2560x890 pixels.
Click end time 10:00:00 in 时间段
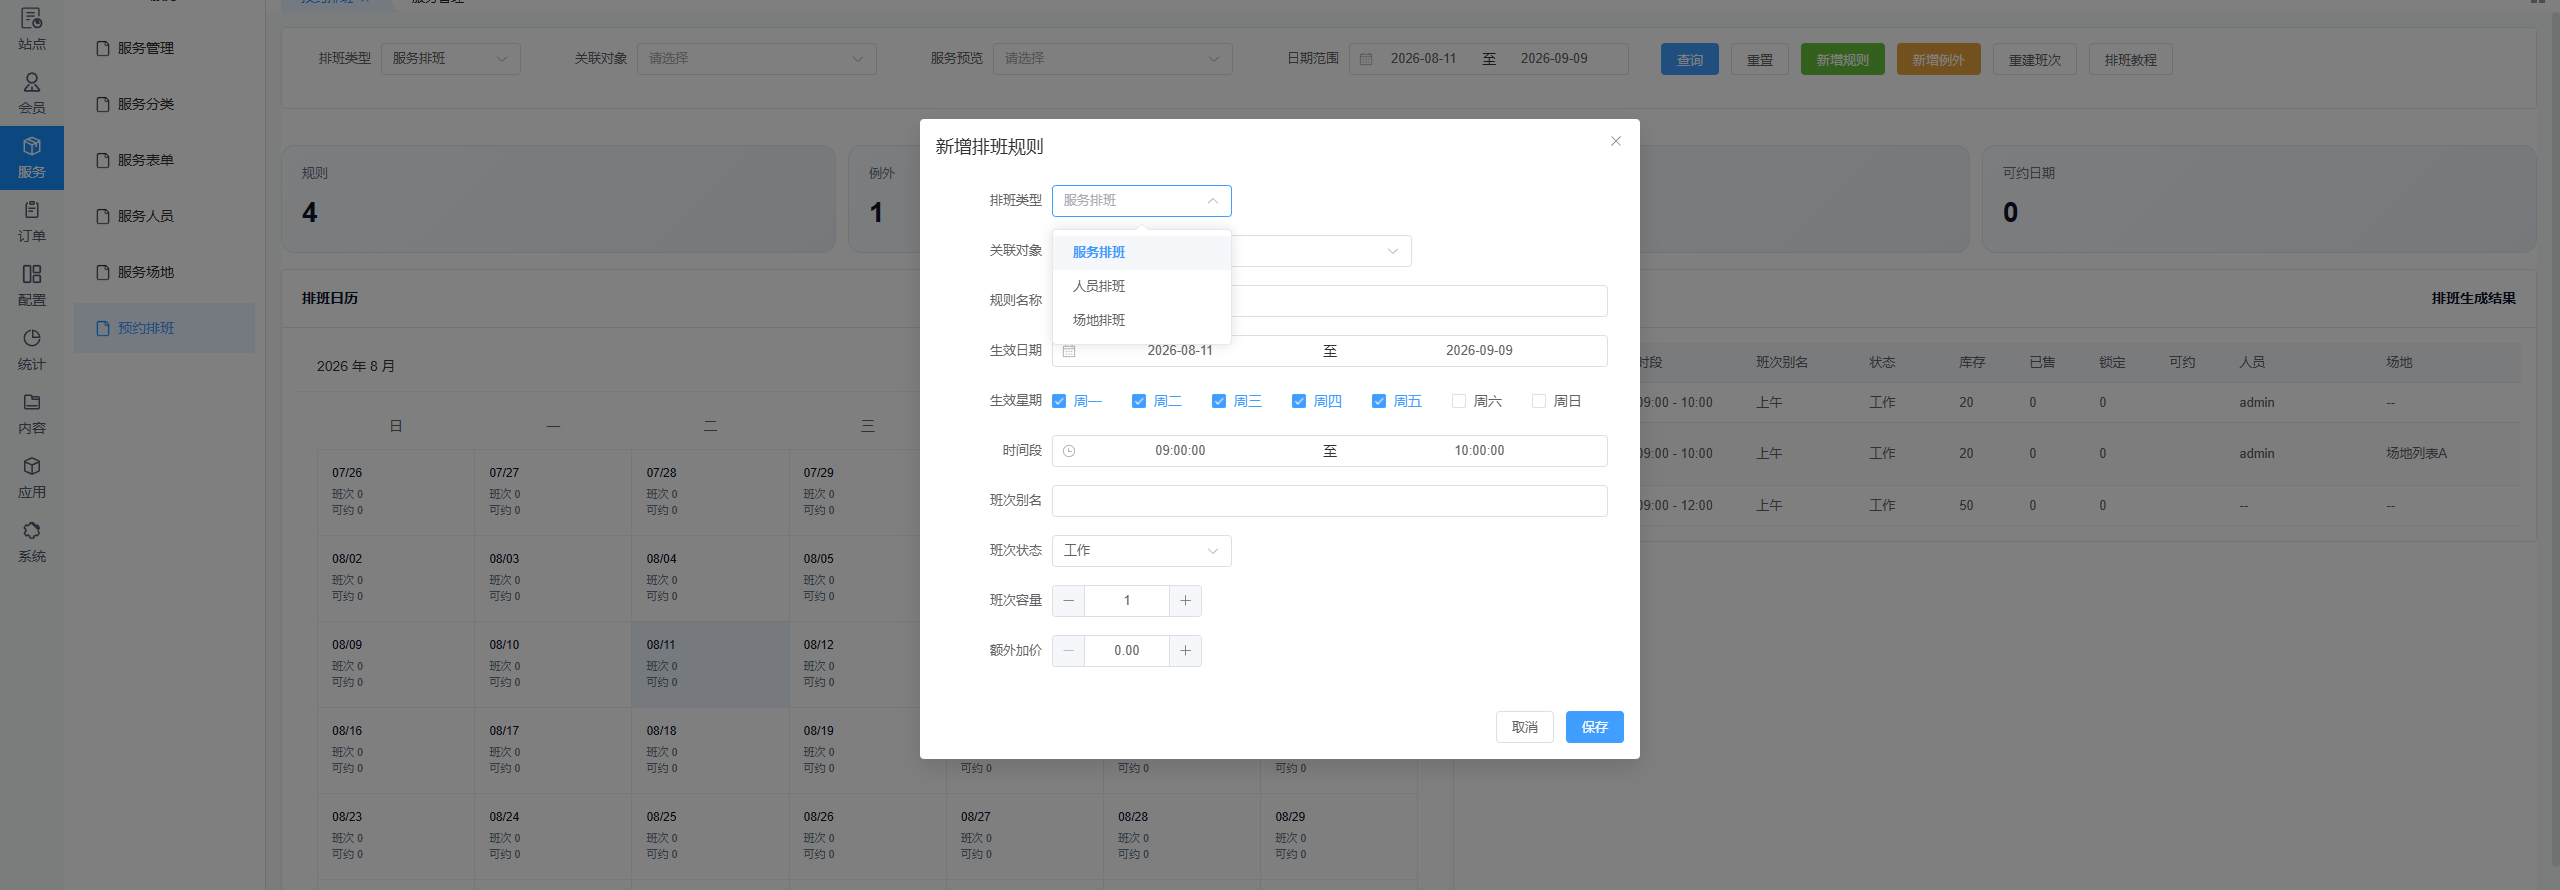1479,451
